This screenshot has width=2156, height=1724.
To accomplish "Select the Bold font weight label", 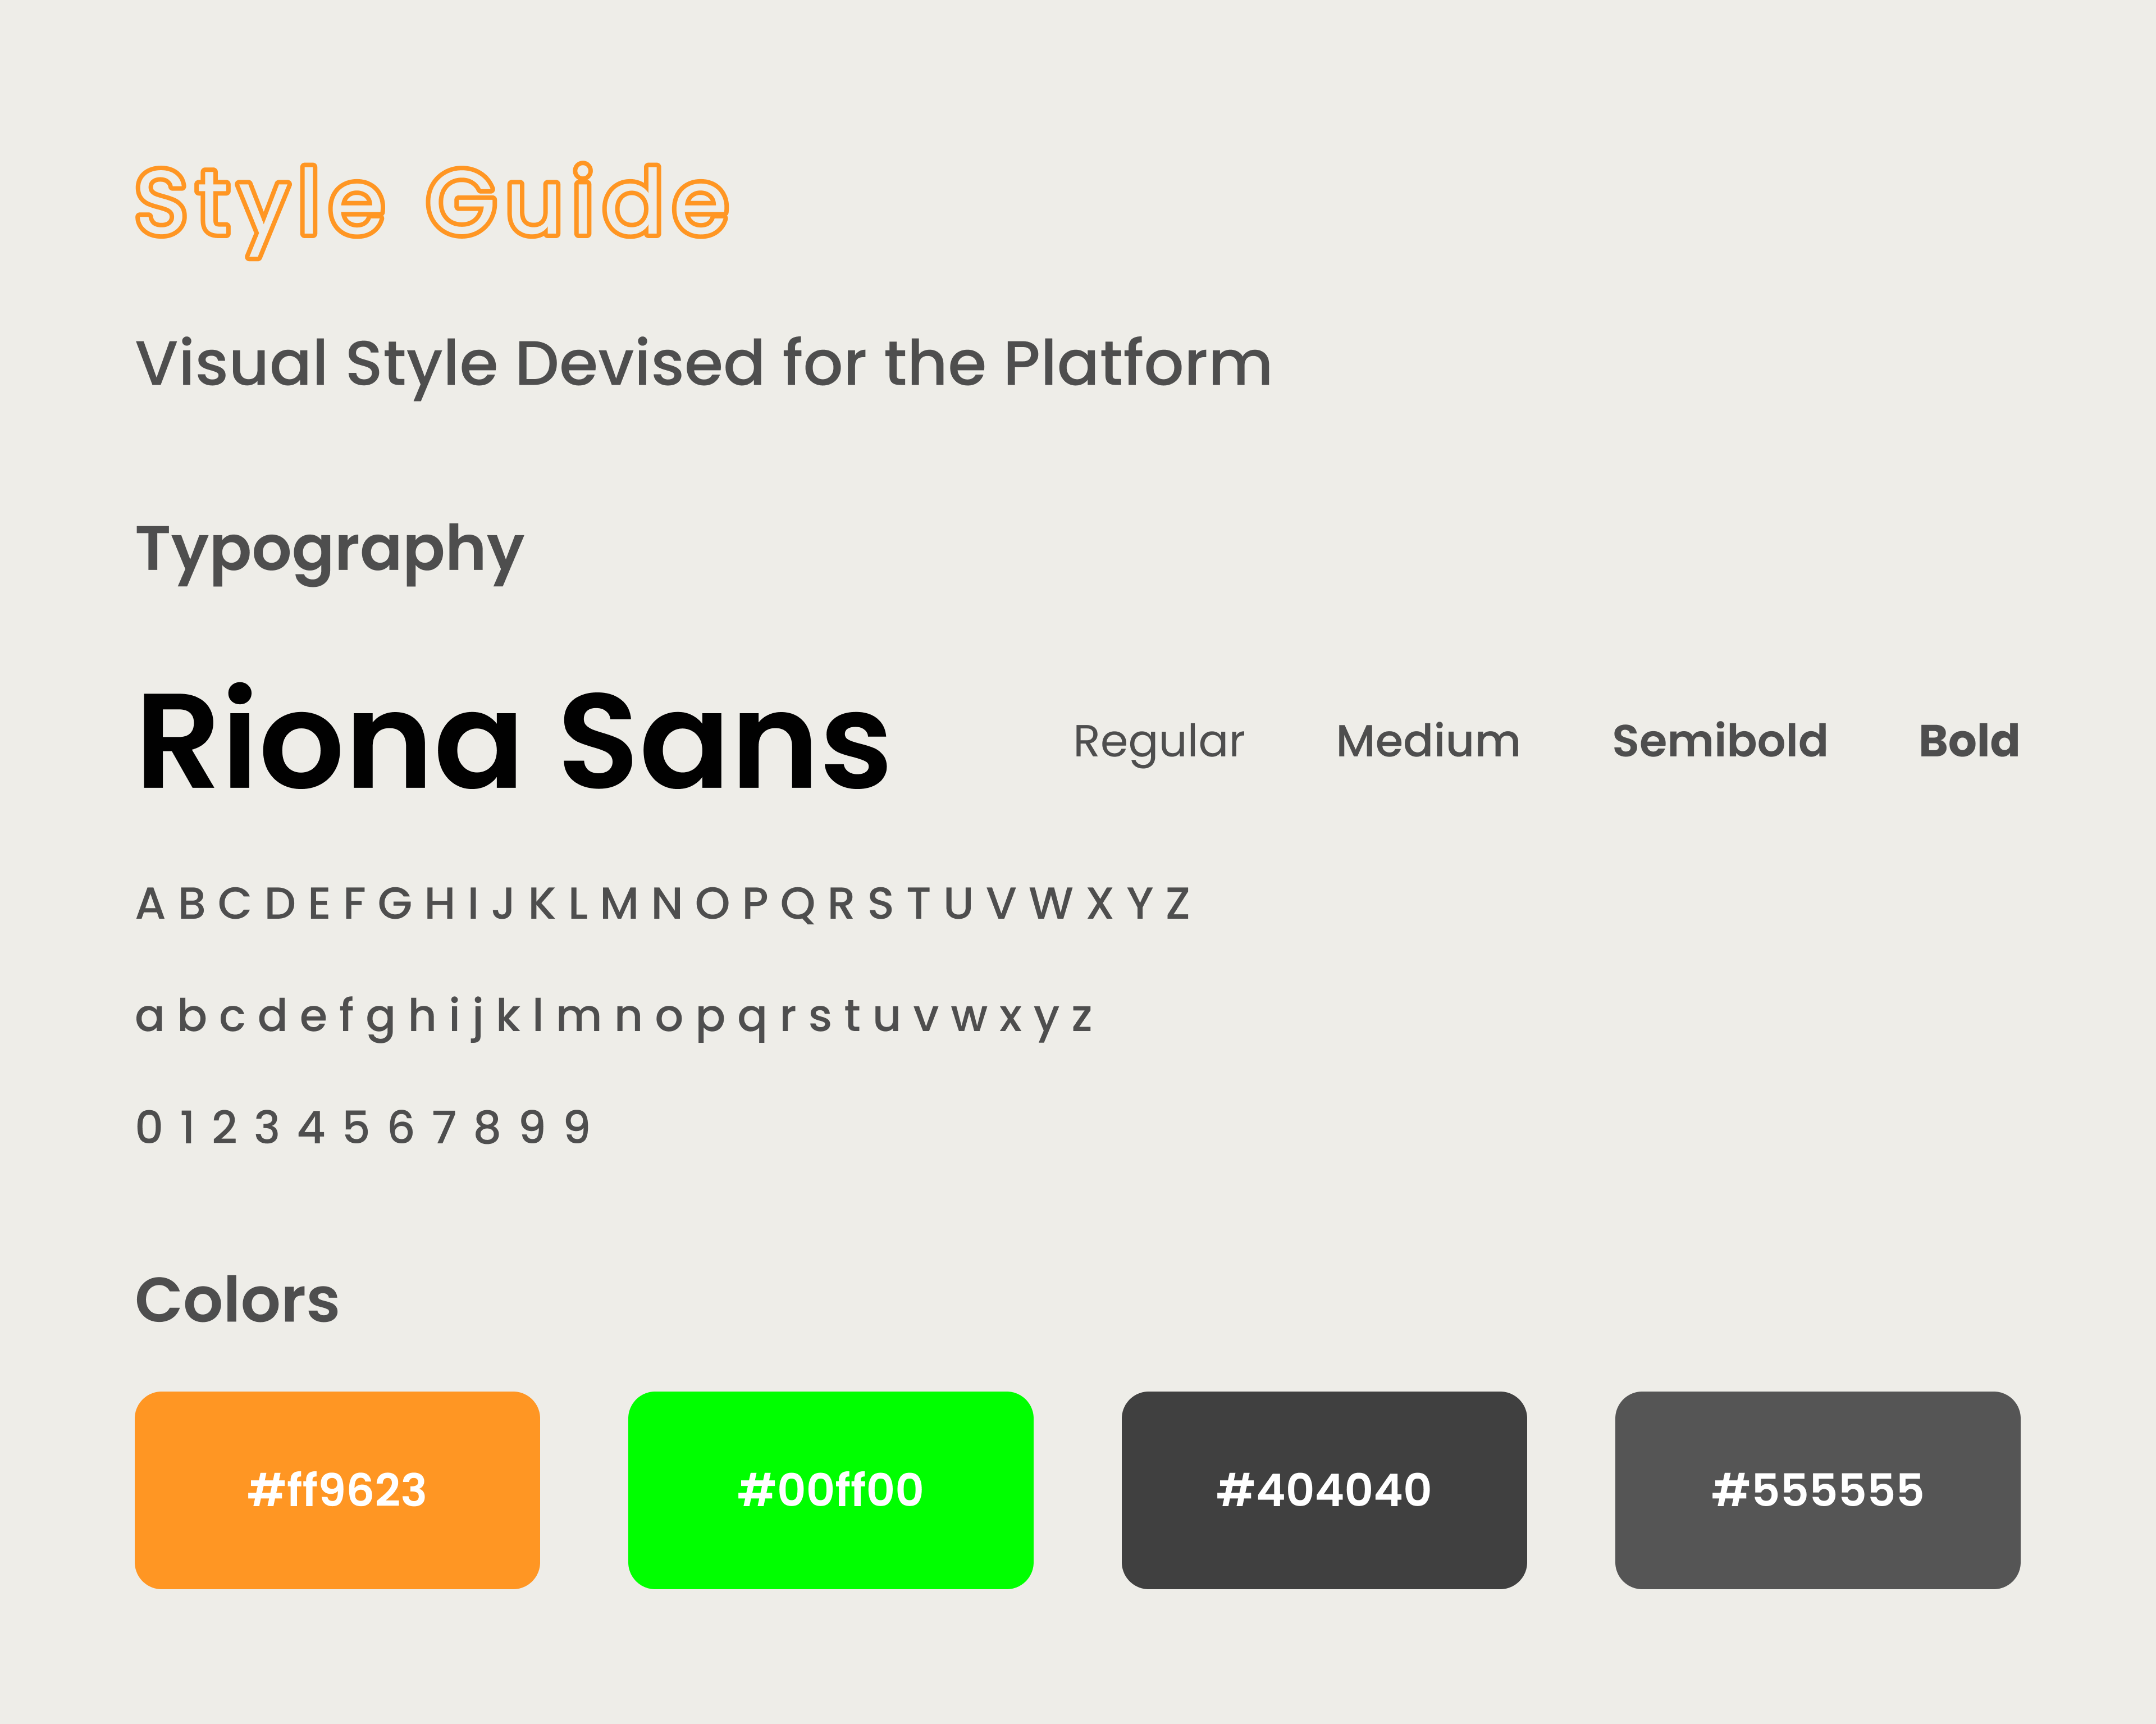I will tap(1969, 741).
